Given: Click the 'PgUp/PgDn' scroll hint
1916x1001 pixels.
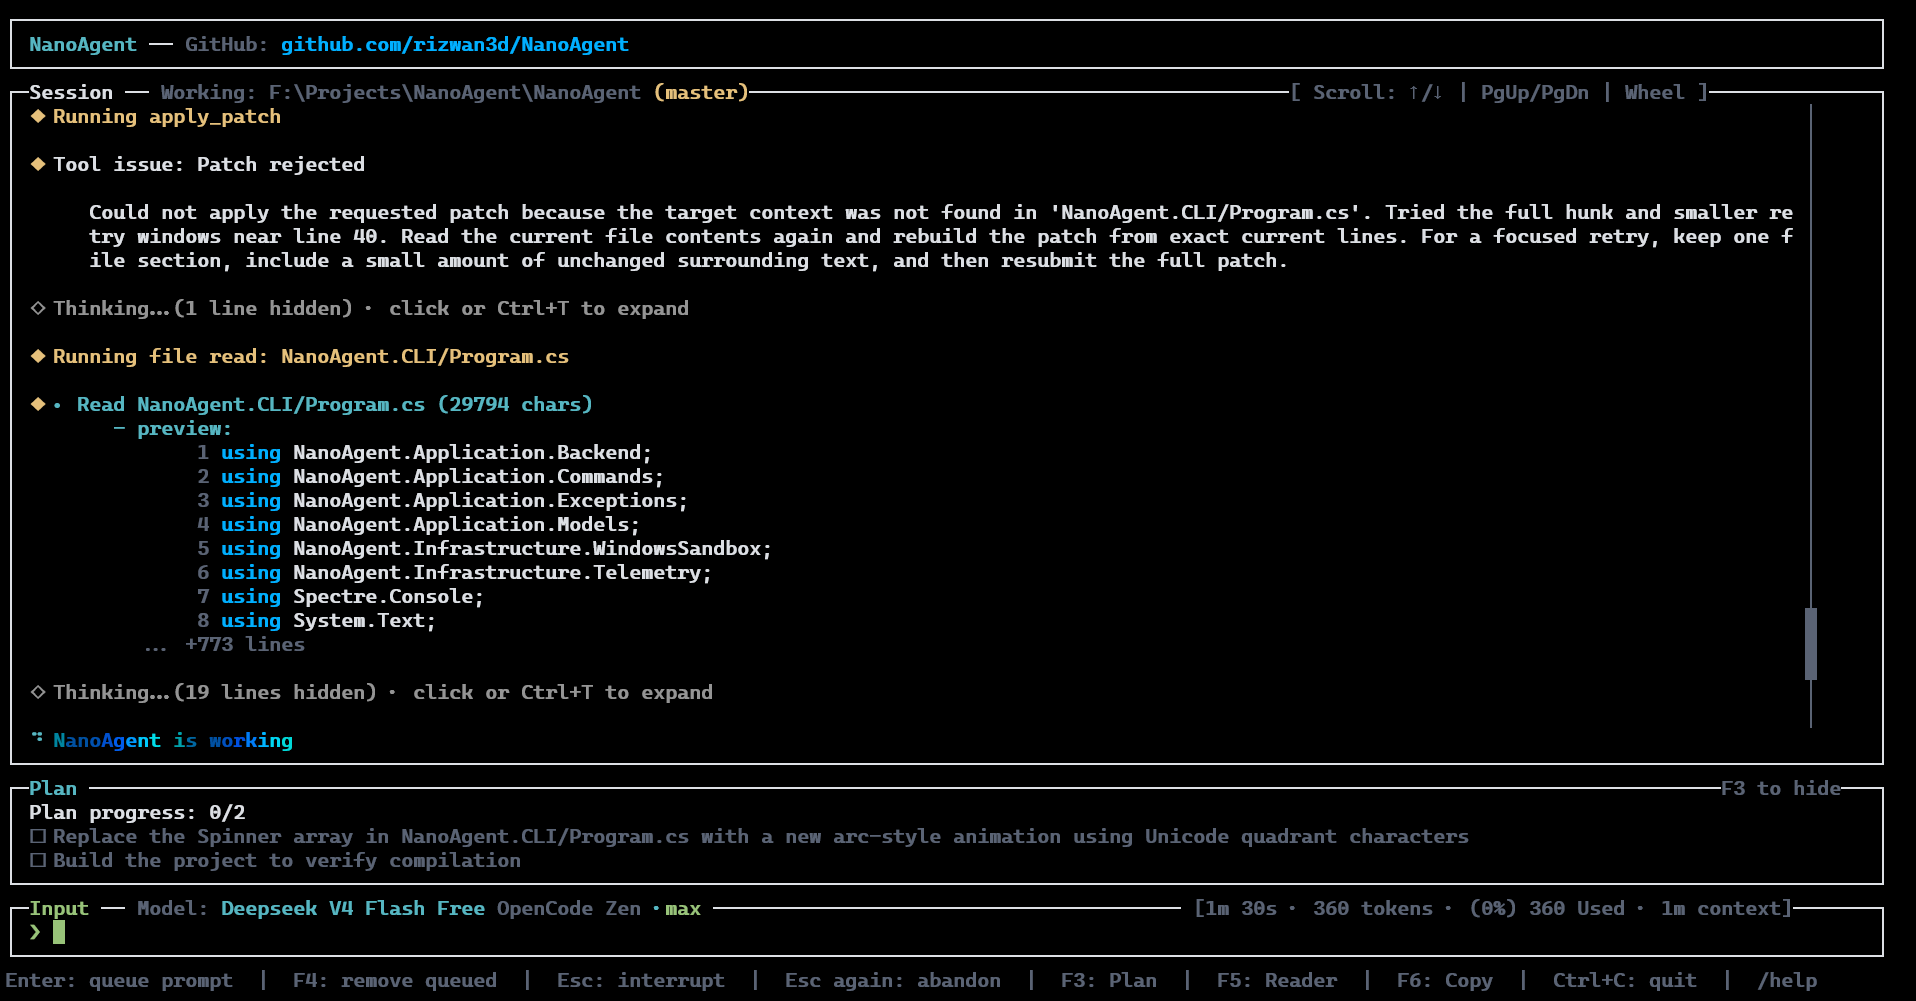Looking at the screenshot, I should pyautogui.click(x=1535, y=92).
